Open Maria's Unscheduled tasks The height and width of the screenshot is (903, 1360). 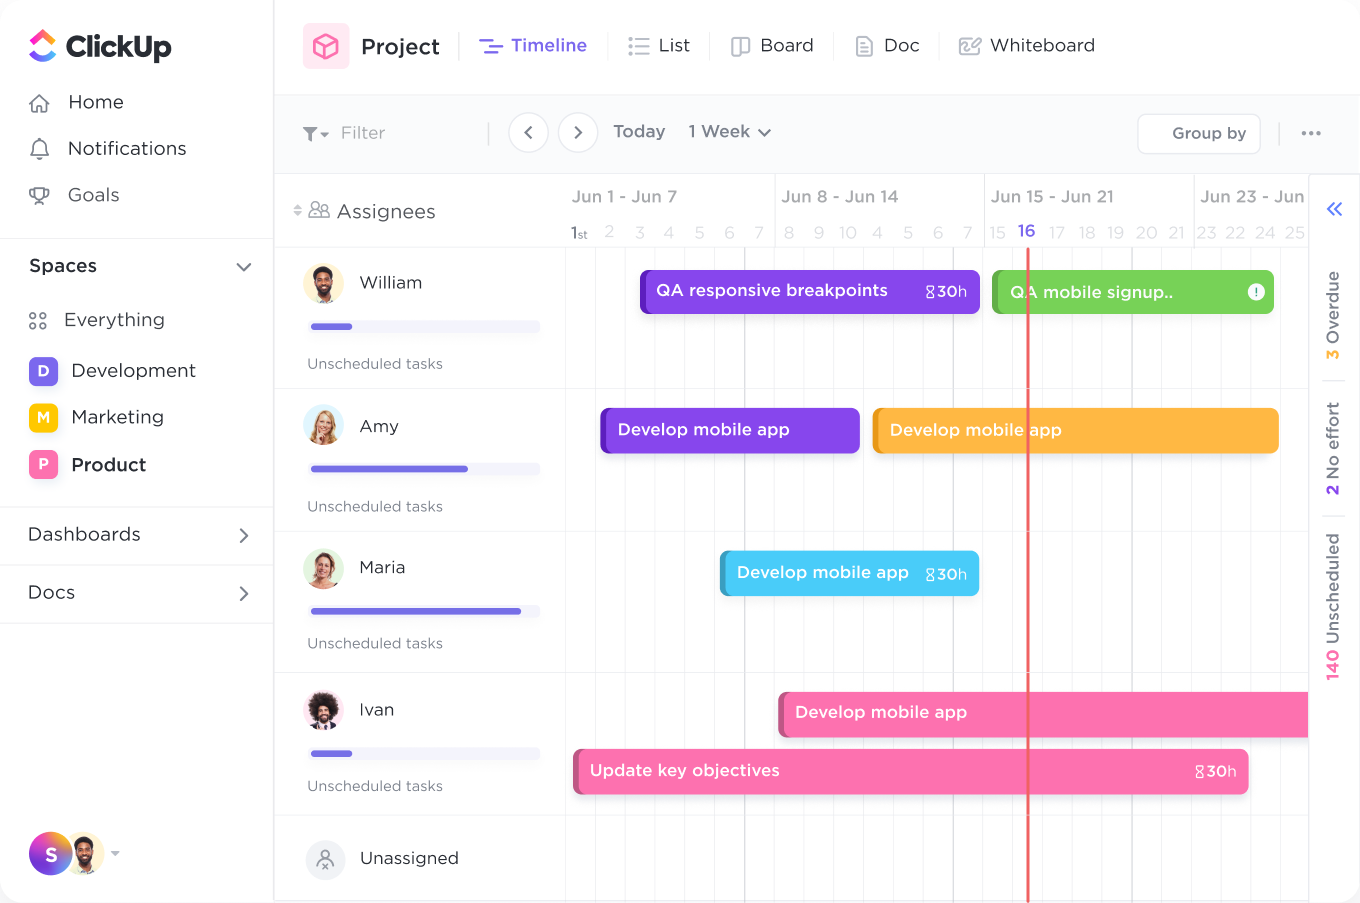point(375,644)
